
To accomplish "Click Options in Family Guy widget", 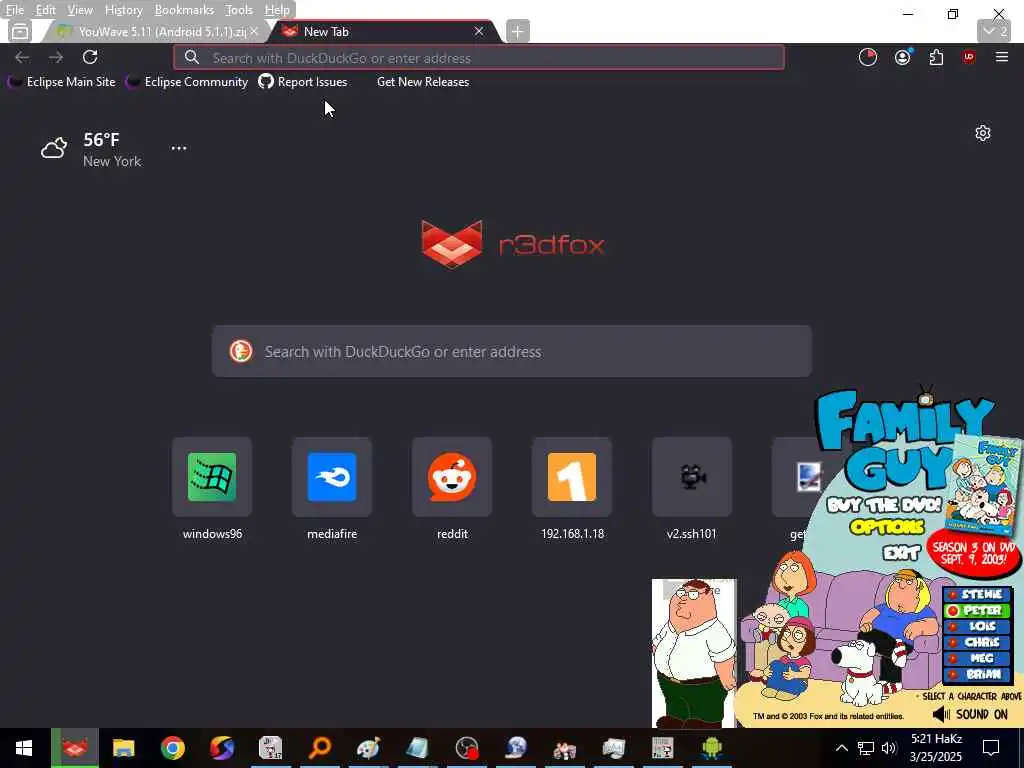I will pos(887,526).
